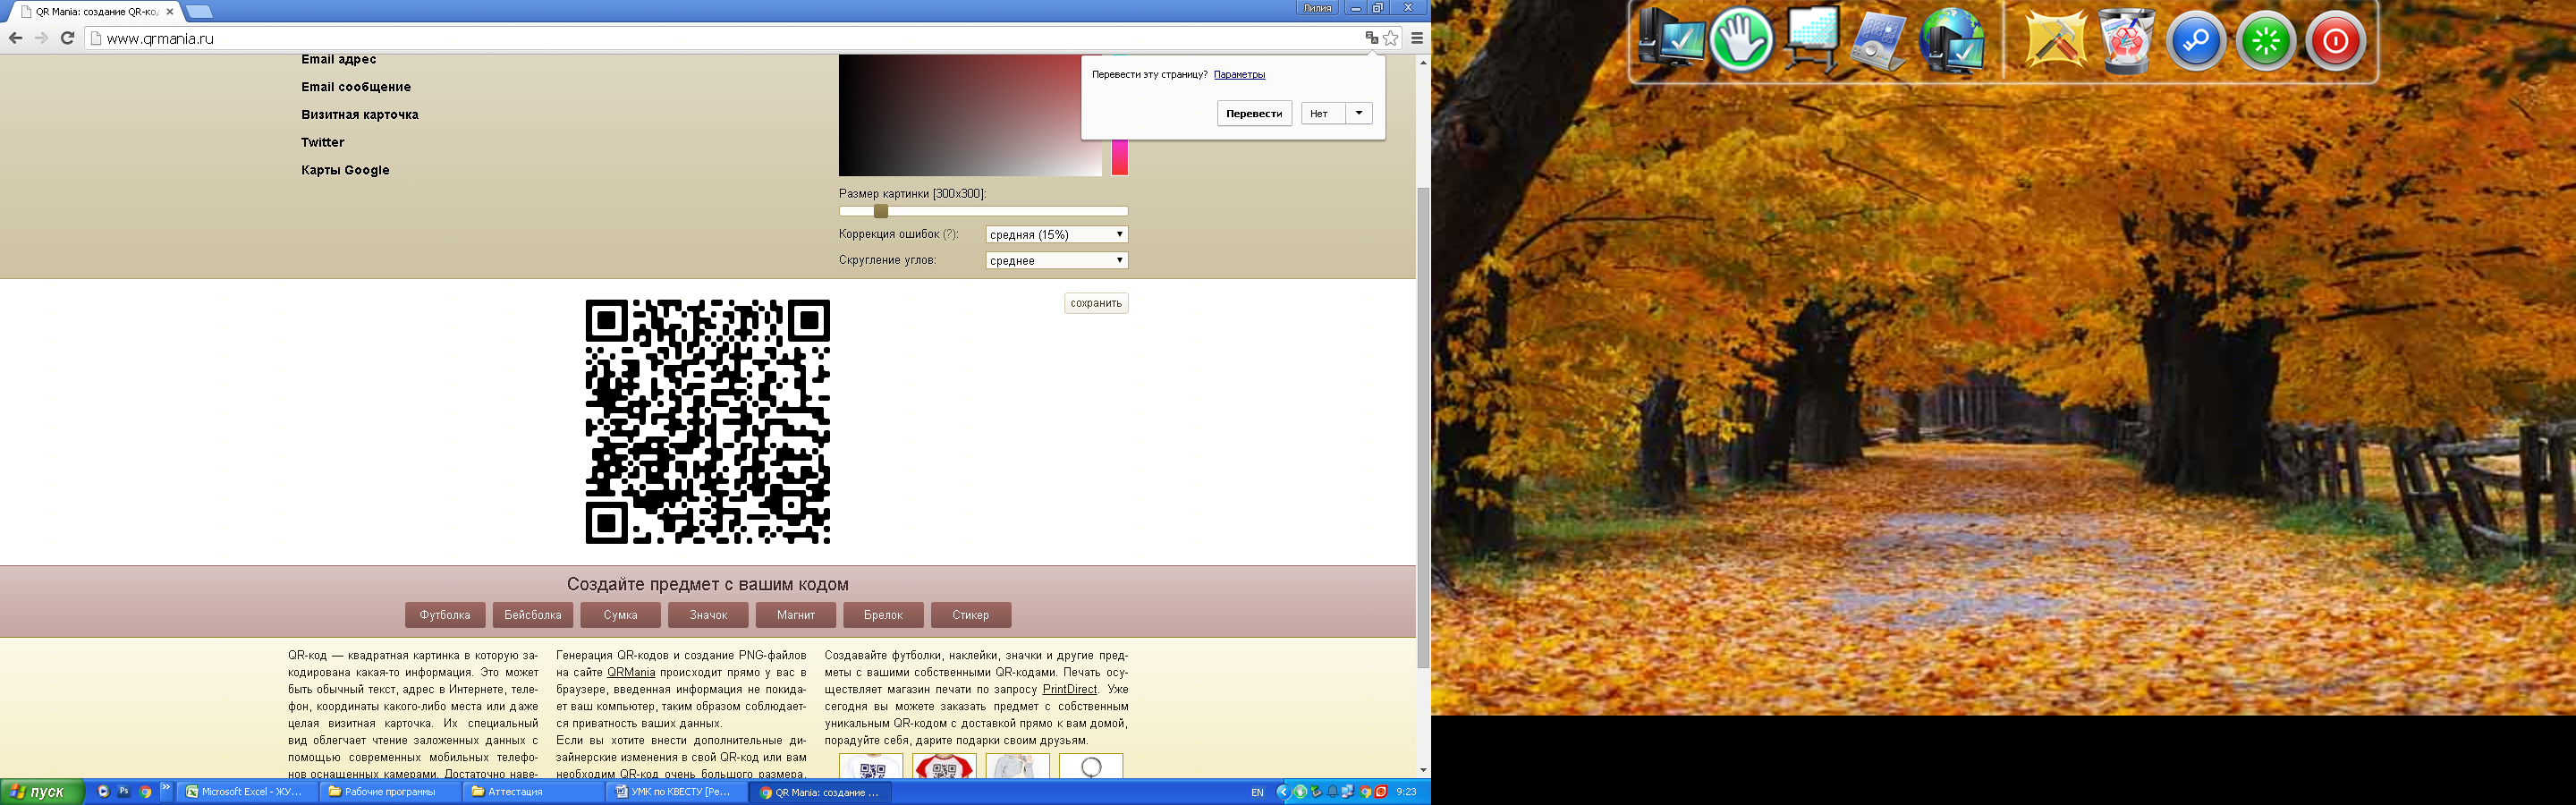Click the Футболка button
The image size is (2576, 805).
(445, 615)
